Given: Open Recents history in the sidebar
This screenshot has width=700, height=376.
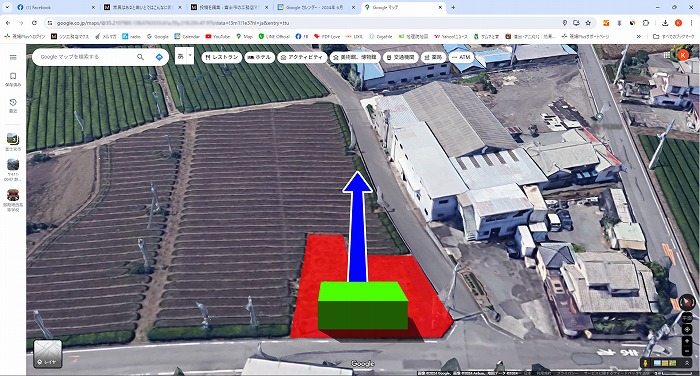Looking at the screenshot, I should coord(13,105).
